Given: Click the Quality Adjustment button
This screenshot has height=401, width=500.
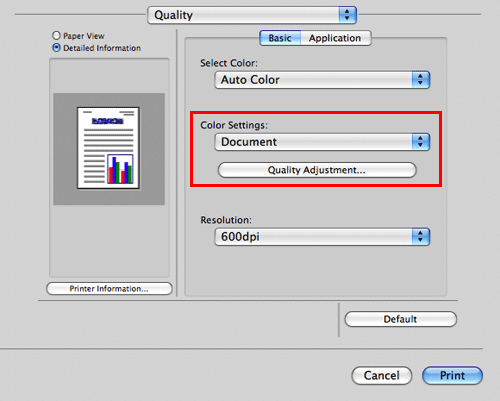Looking at the screenshot, I should tap(317, 170).
